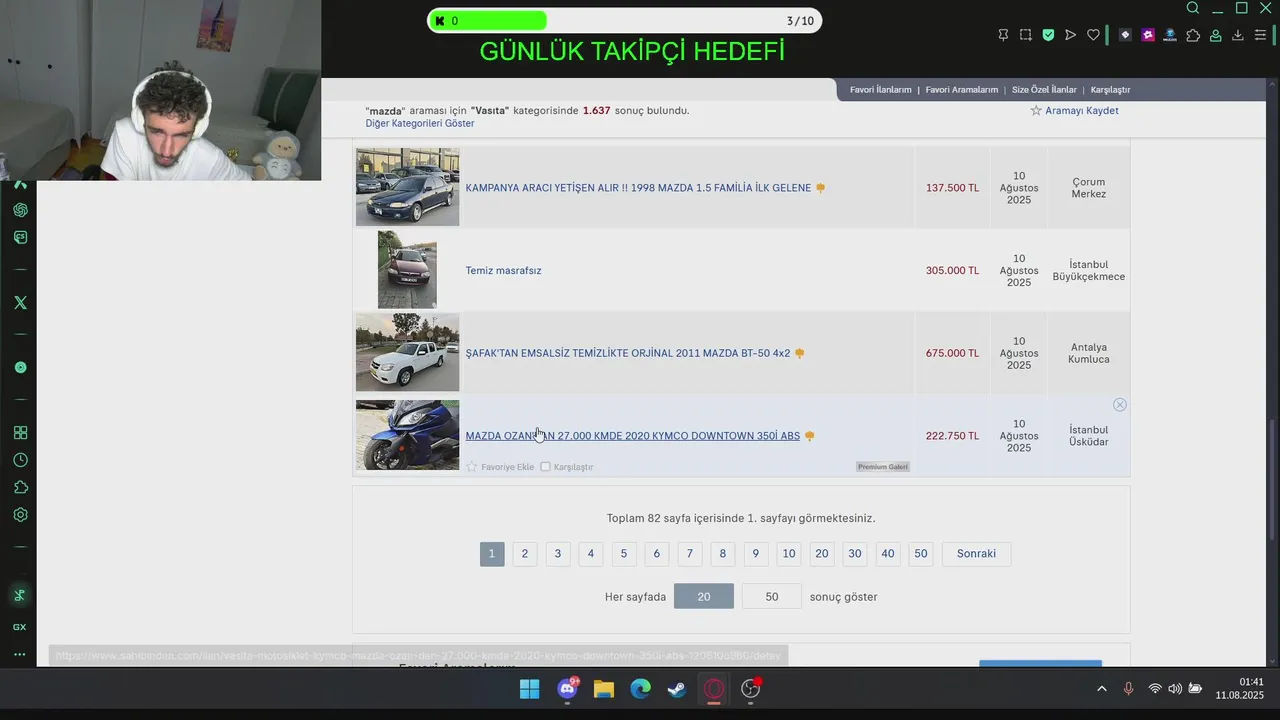Click the Premium Galeri badge

(x=883, y=467)
